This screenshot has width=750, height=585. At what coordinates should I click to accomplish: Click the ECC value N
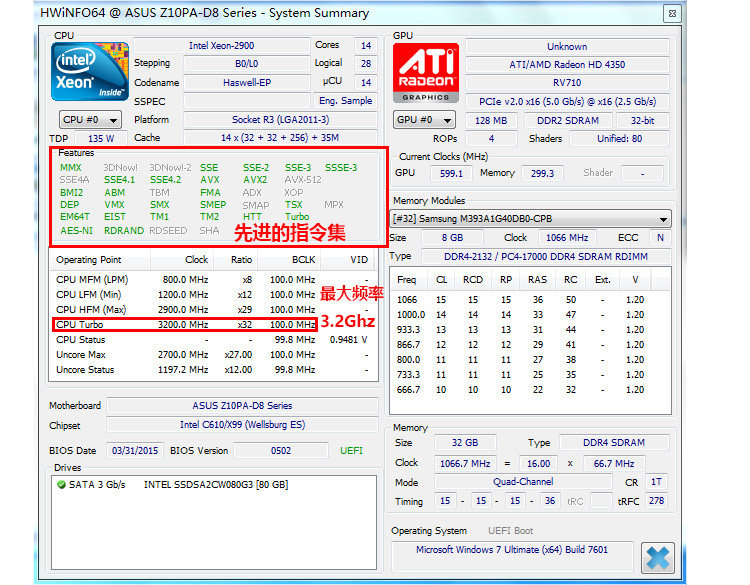tap(661, 238)
